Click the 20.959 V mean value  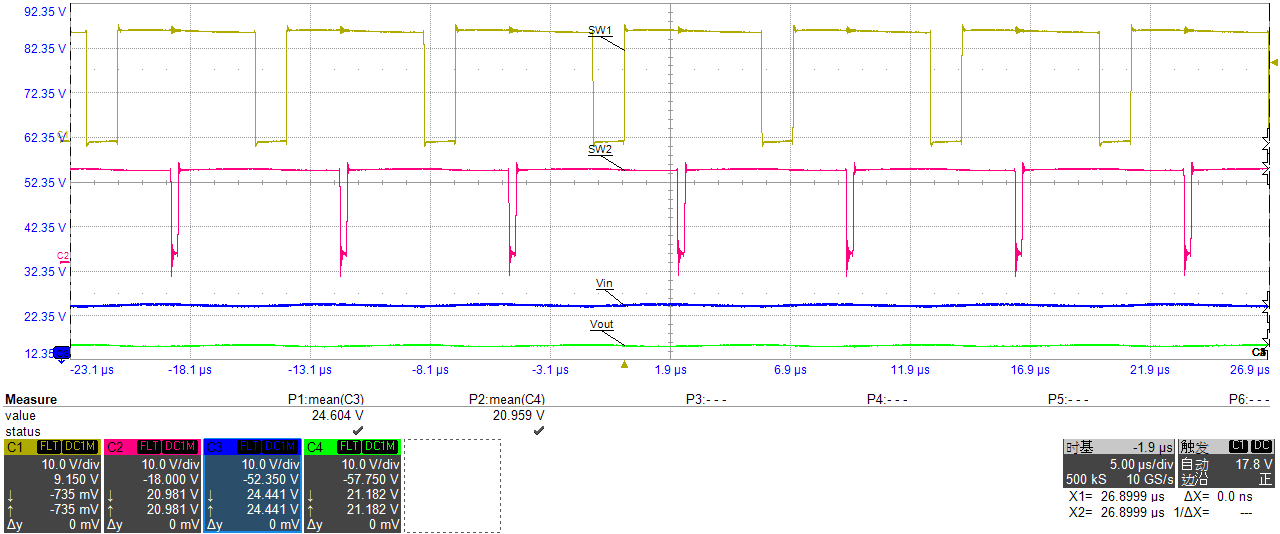pyautogui.click(x=519, y=415)
